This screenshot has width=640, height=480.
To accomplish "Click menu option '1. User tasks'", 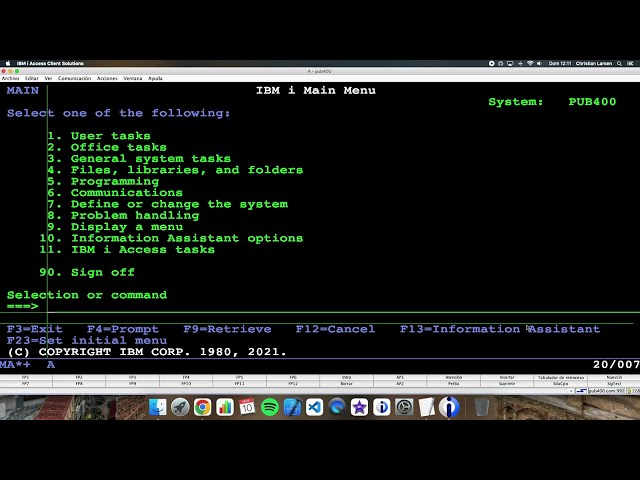I will coord(99,136).
